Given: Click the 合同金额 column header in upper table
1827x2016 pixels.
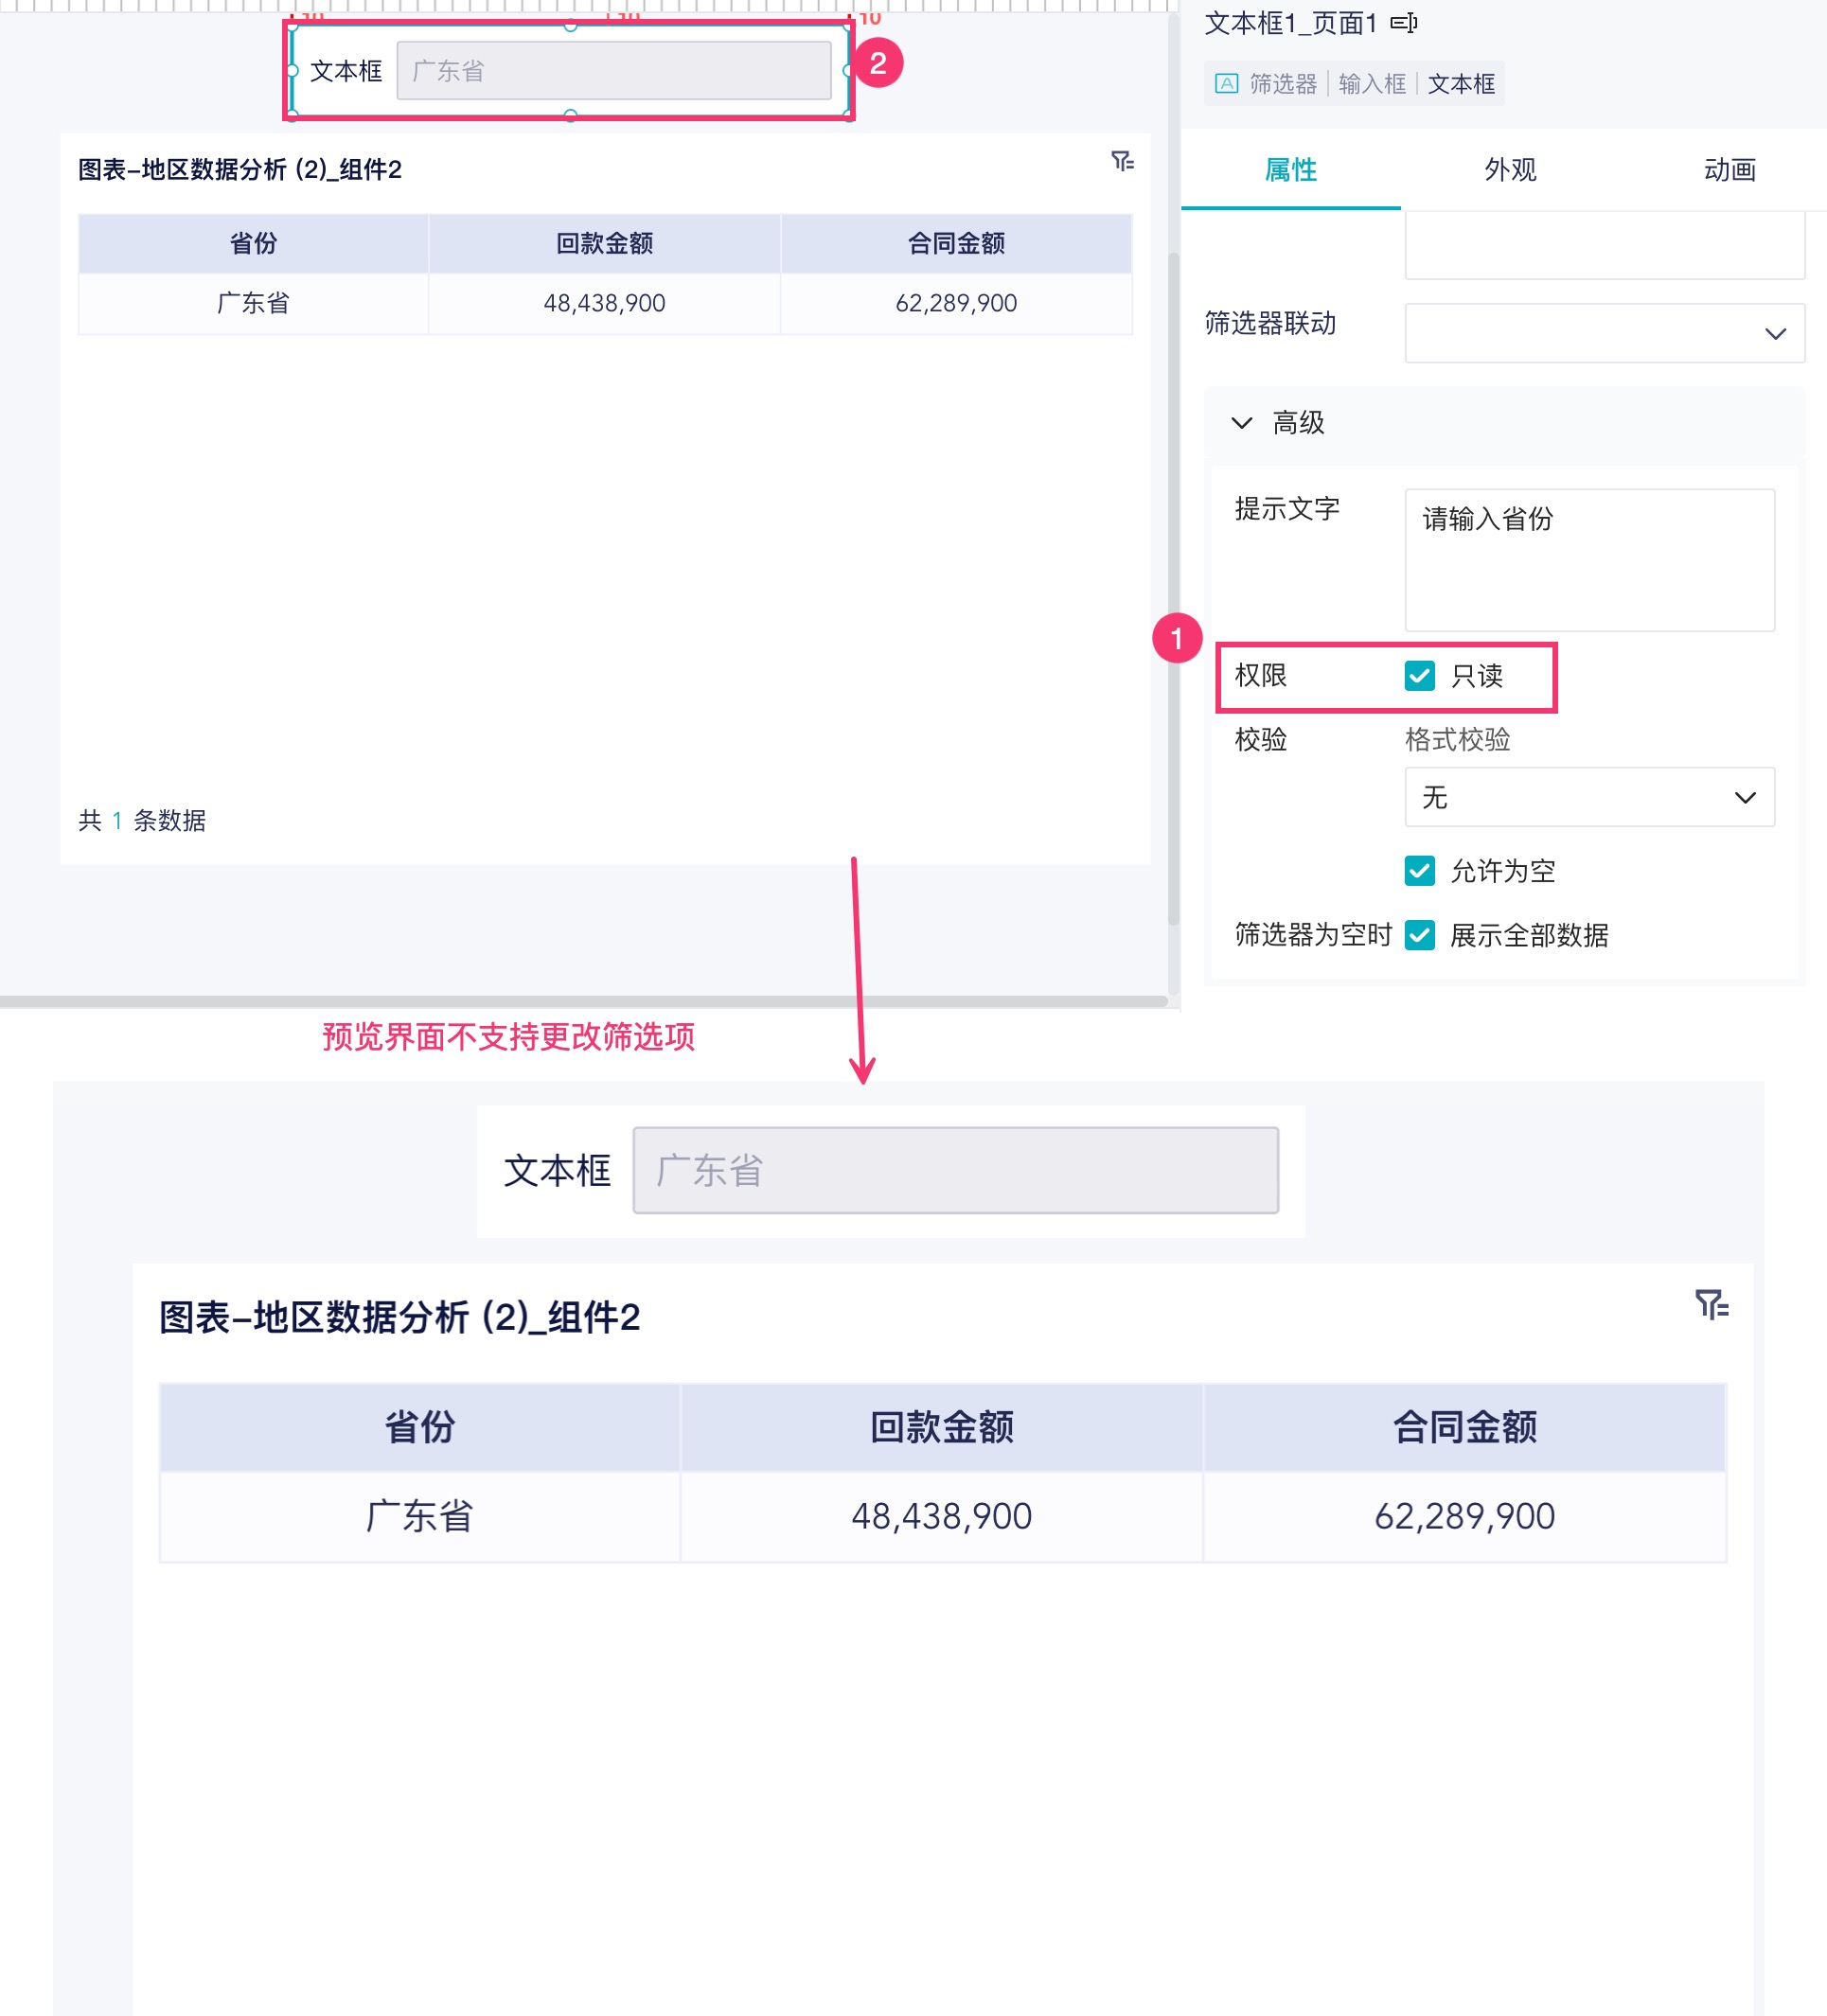Looking at the screenshot, I should [955, 243].
